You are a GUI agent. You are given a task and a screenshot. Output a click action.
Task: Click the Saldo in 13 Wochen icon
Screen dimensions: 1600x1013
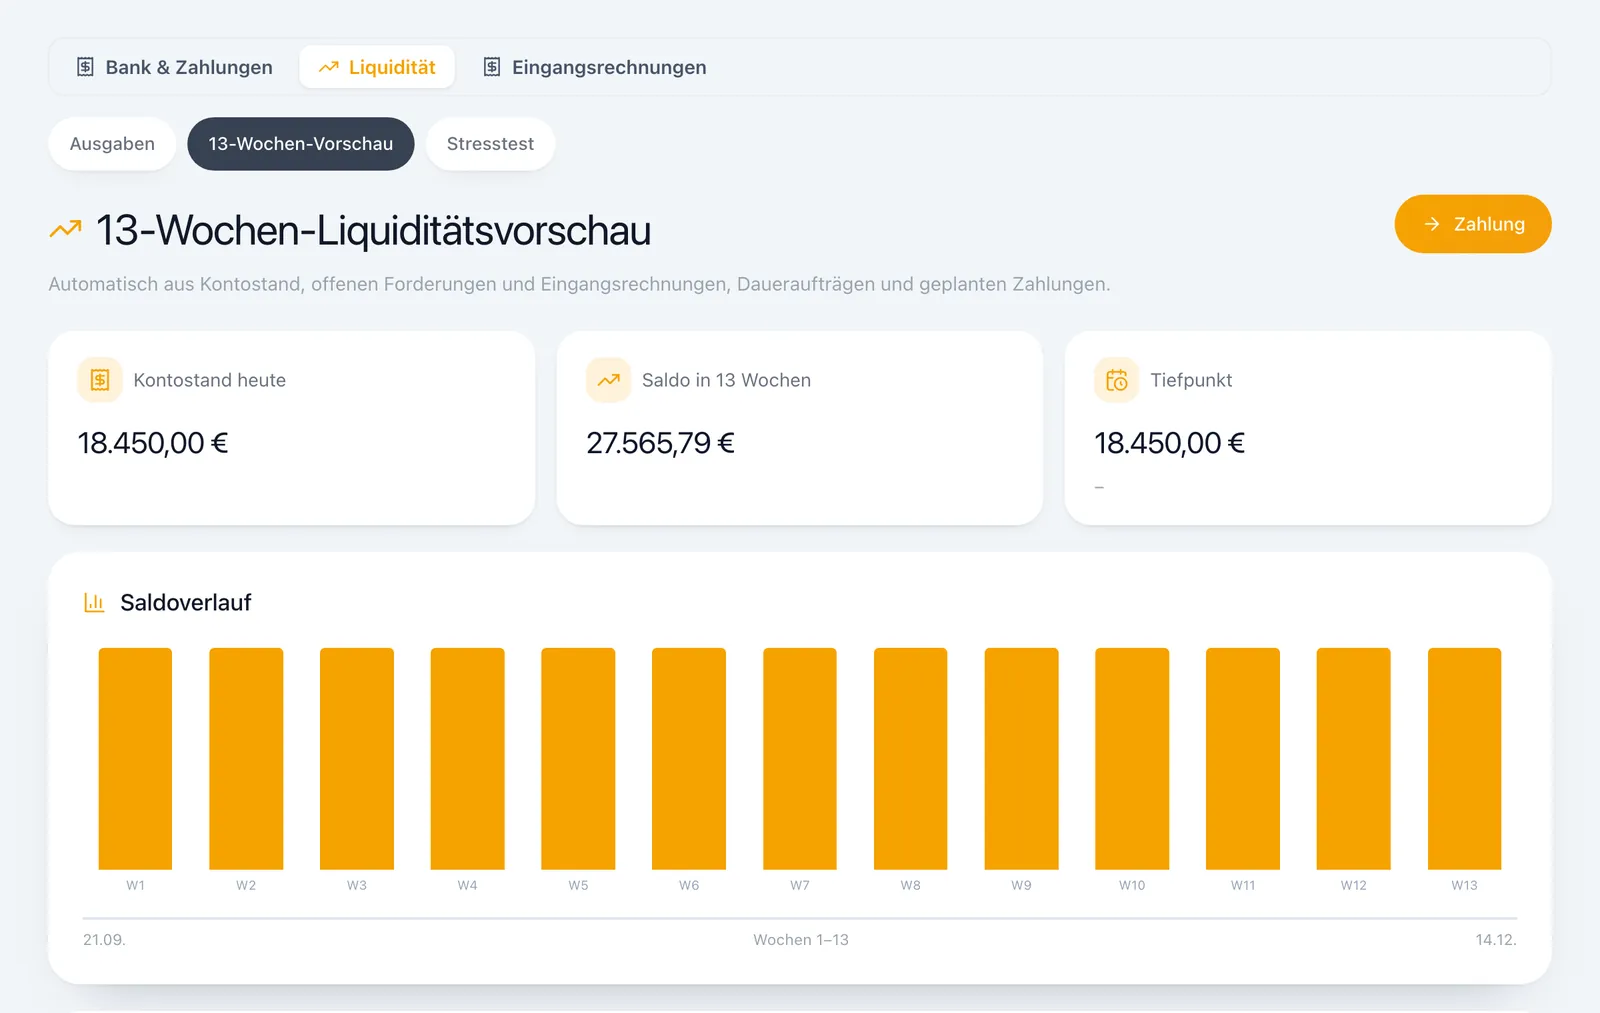click(x=608, y=380)
